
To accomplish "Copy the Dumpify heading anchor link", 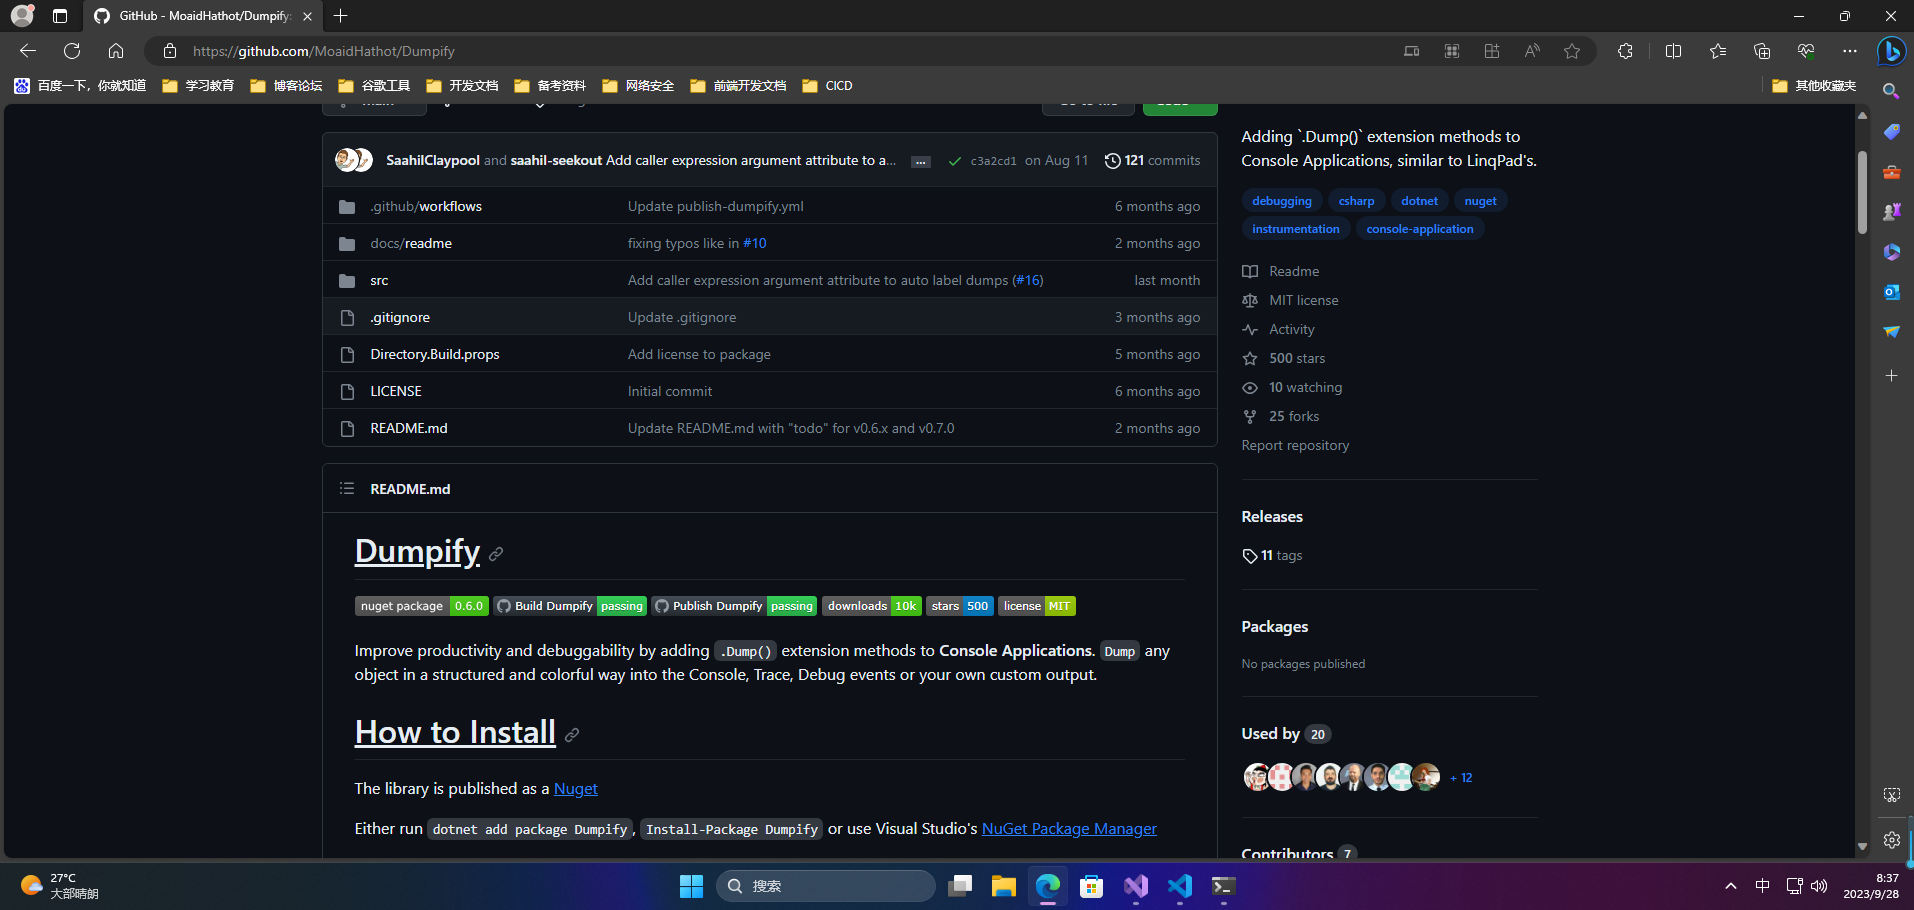I will (496, 554).
